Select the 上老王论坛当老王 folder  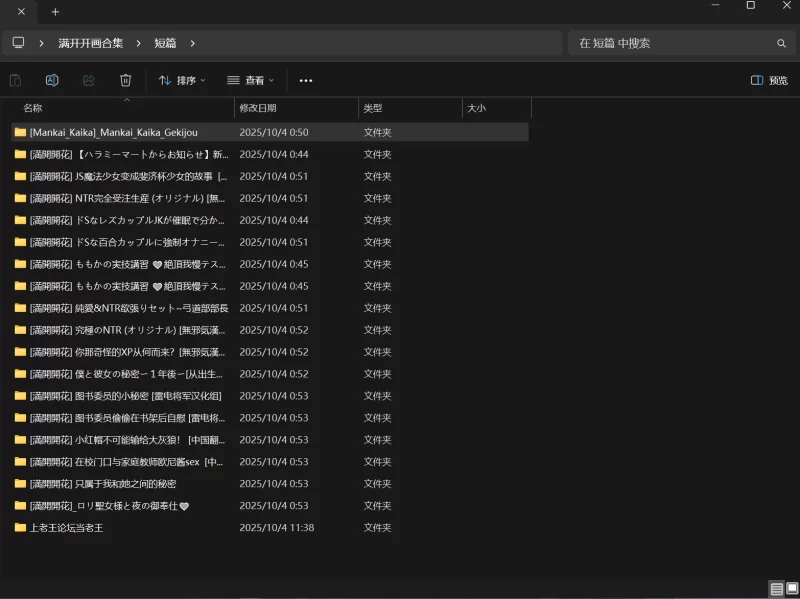click(66, 527)
